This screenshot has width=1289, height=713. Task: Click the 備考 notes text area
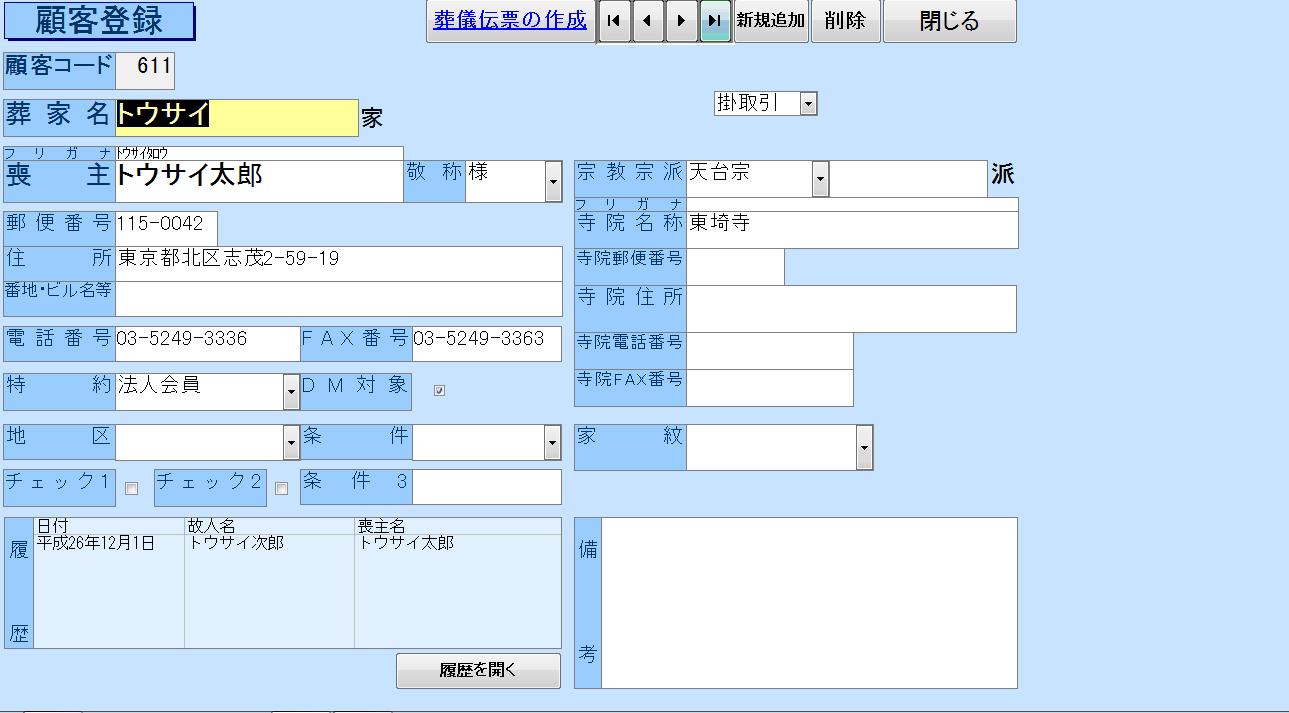coord(808,602)
